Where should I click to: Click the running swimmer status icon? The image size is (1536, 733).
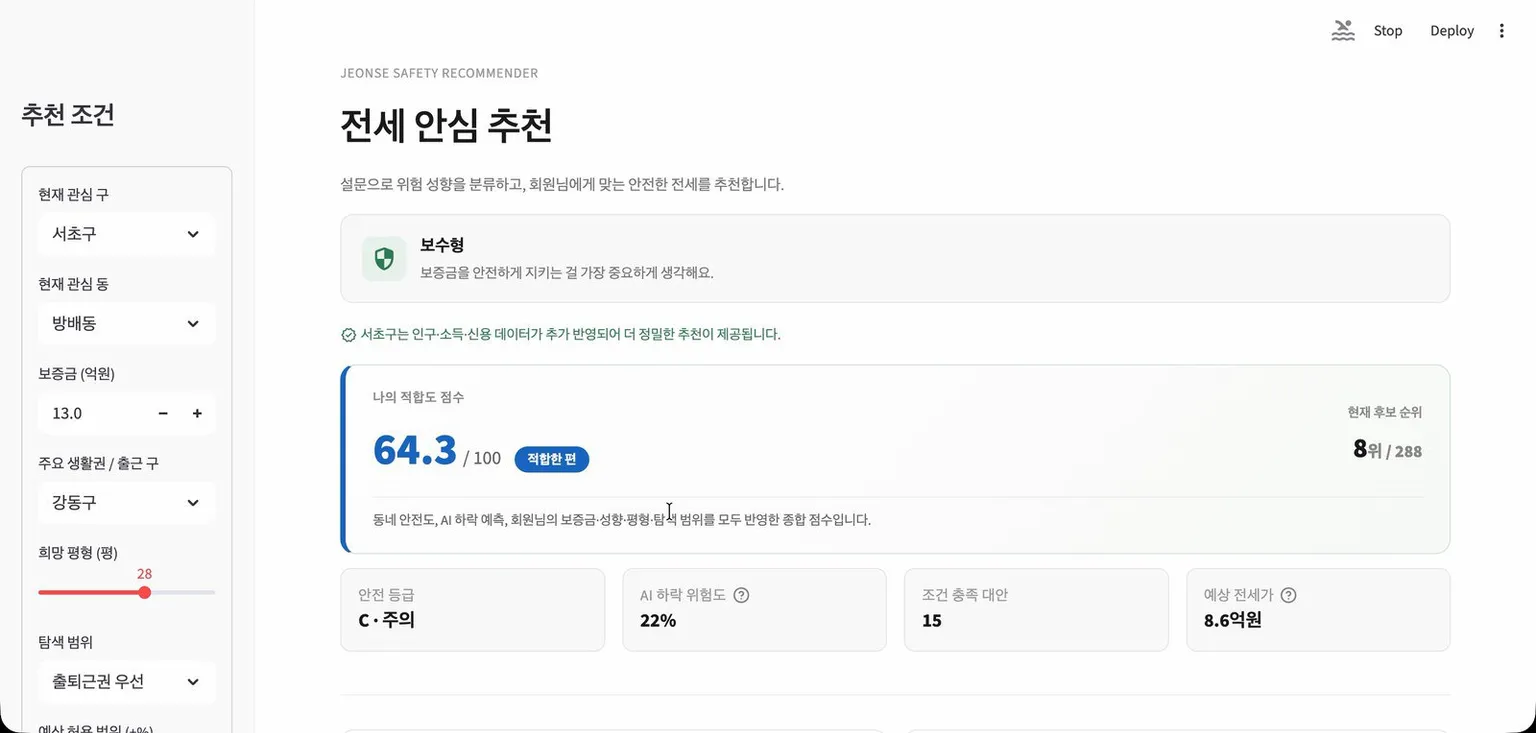(x=1343, y=31)
